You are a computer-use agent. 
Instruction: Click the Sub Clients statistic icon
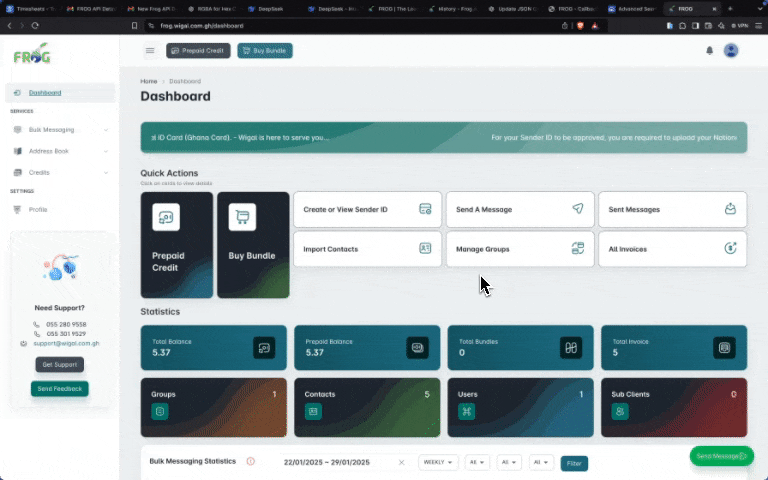click(x=620, y=411)
